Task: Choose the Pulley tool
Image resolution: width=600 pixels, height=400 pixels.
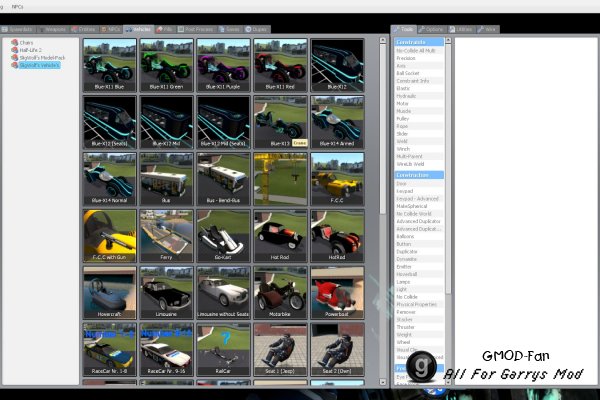Action: coord(419,119)
